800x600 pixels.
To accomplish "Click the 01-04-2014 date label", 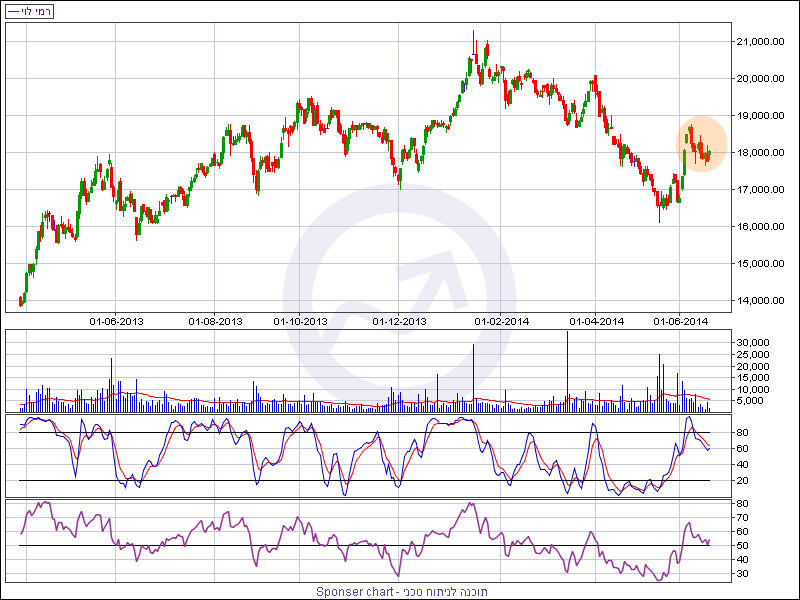I will [596, 321].
